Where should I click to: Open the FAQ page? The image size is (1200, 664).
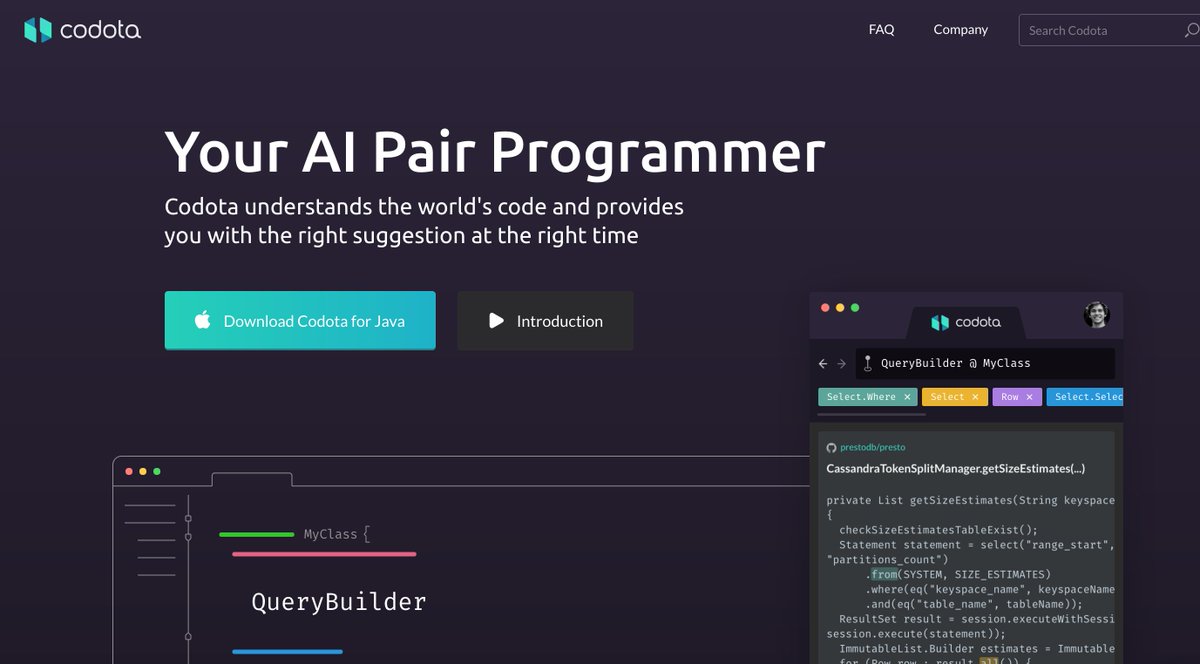click(x=881, y=30)
